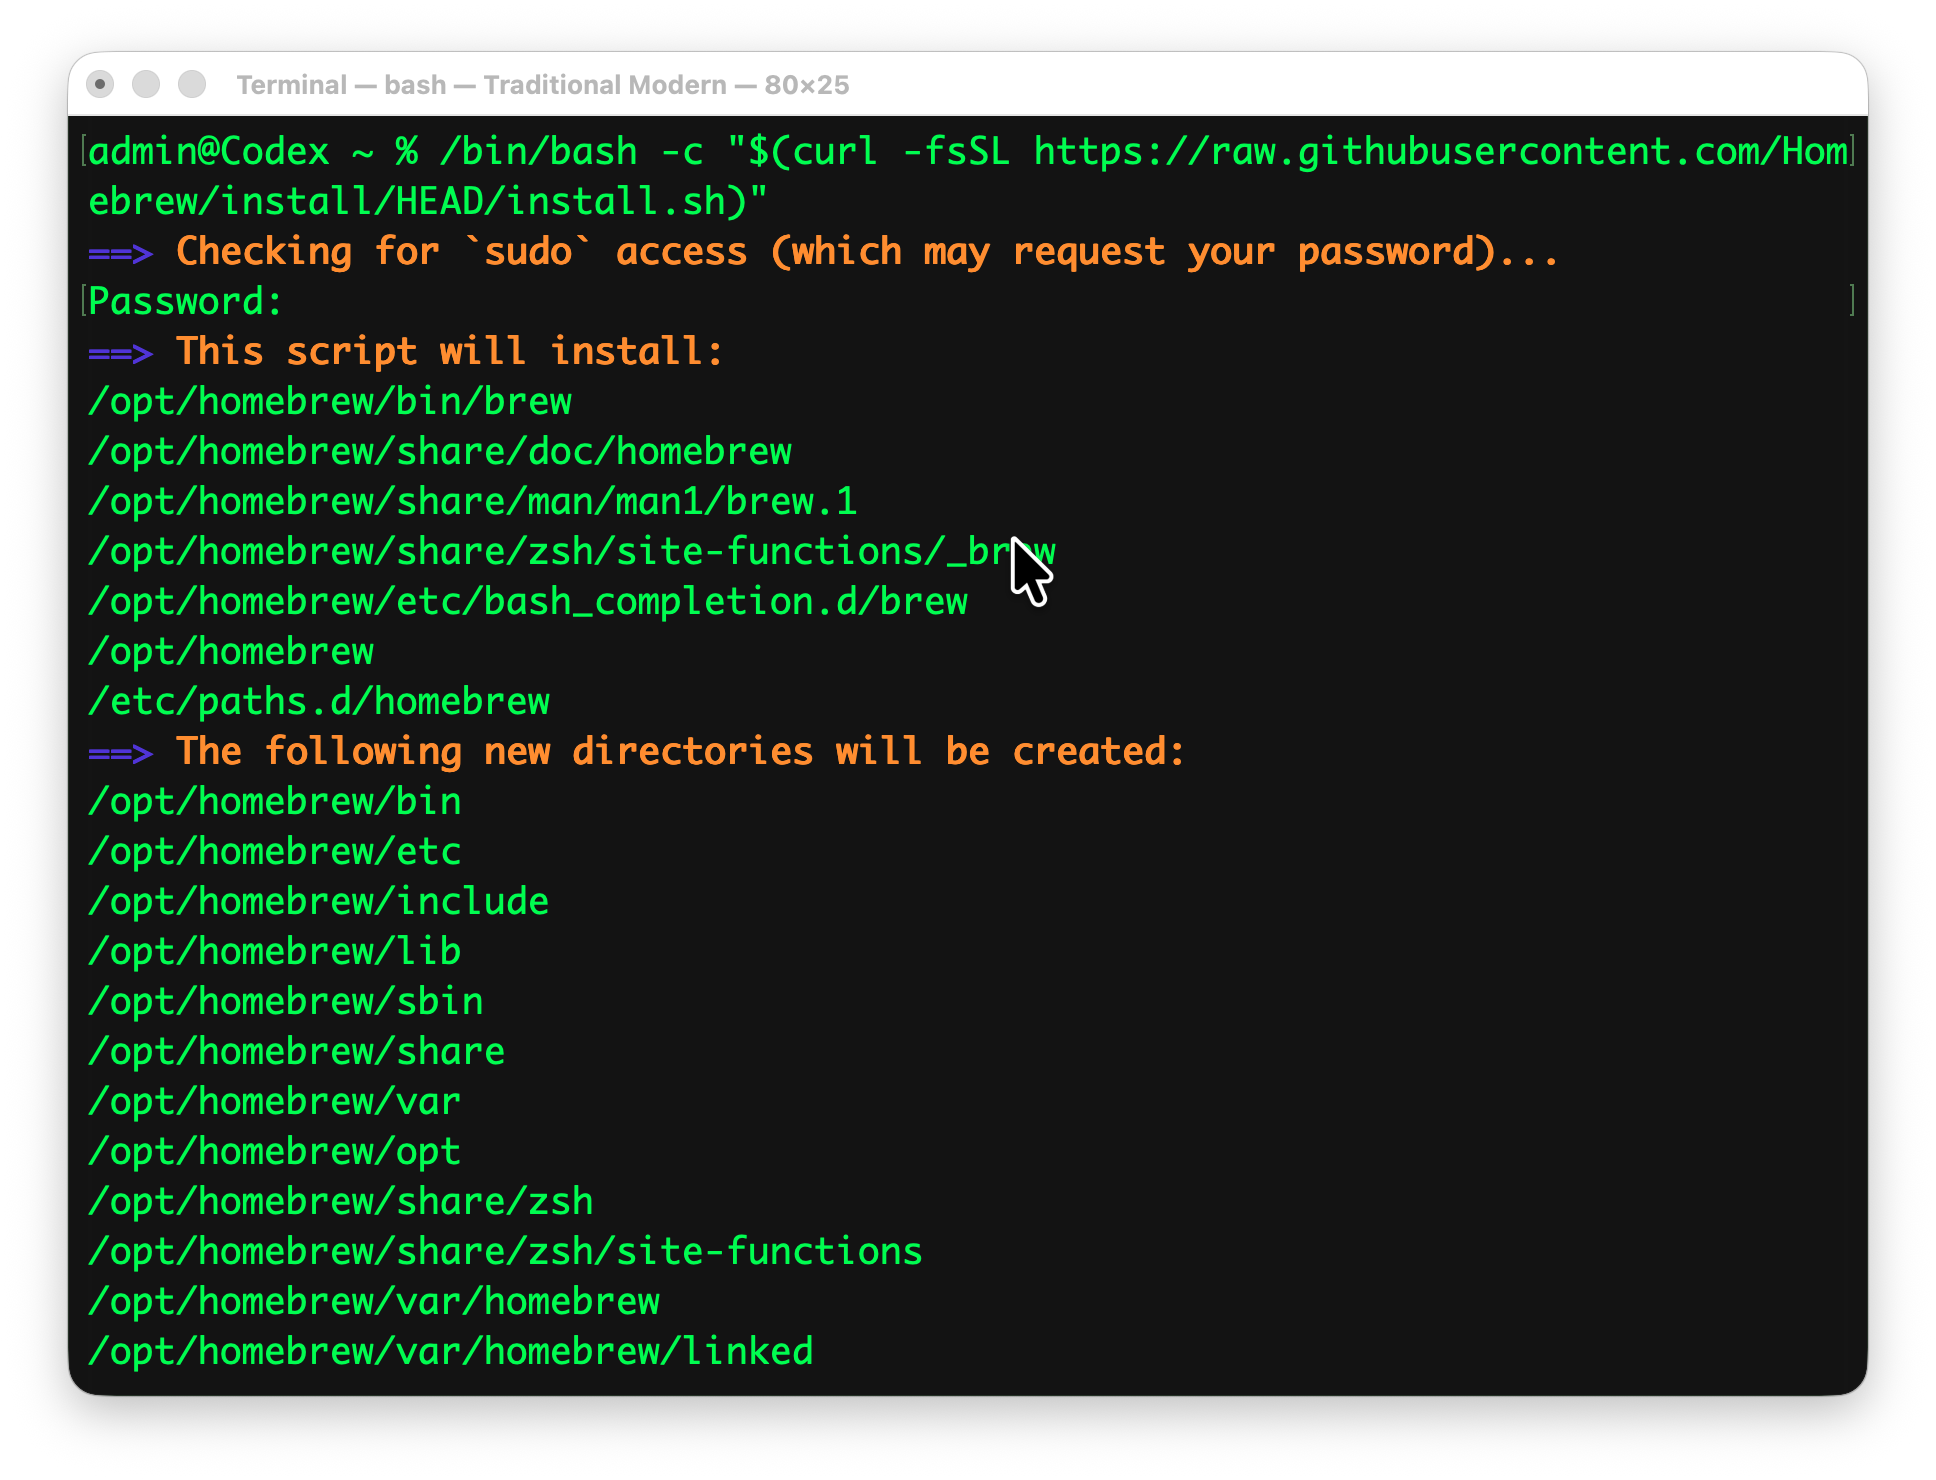
Task: Click the 'This script will install:' heading
Action: [449, 352]
